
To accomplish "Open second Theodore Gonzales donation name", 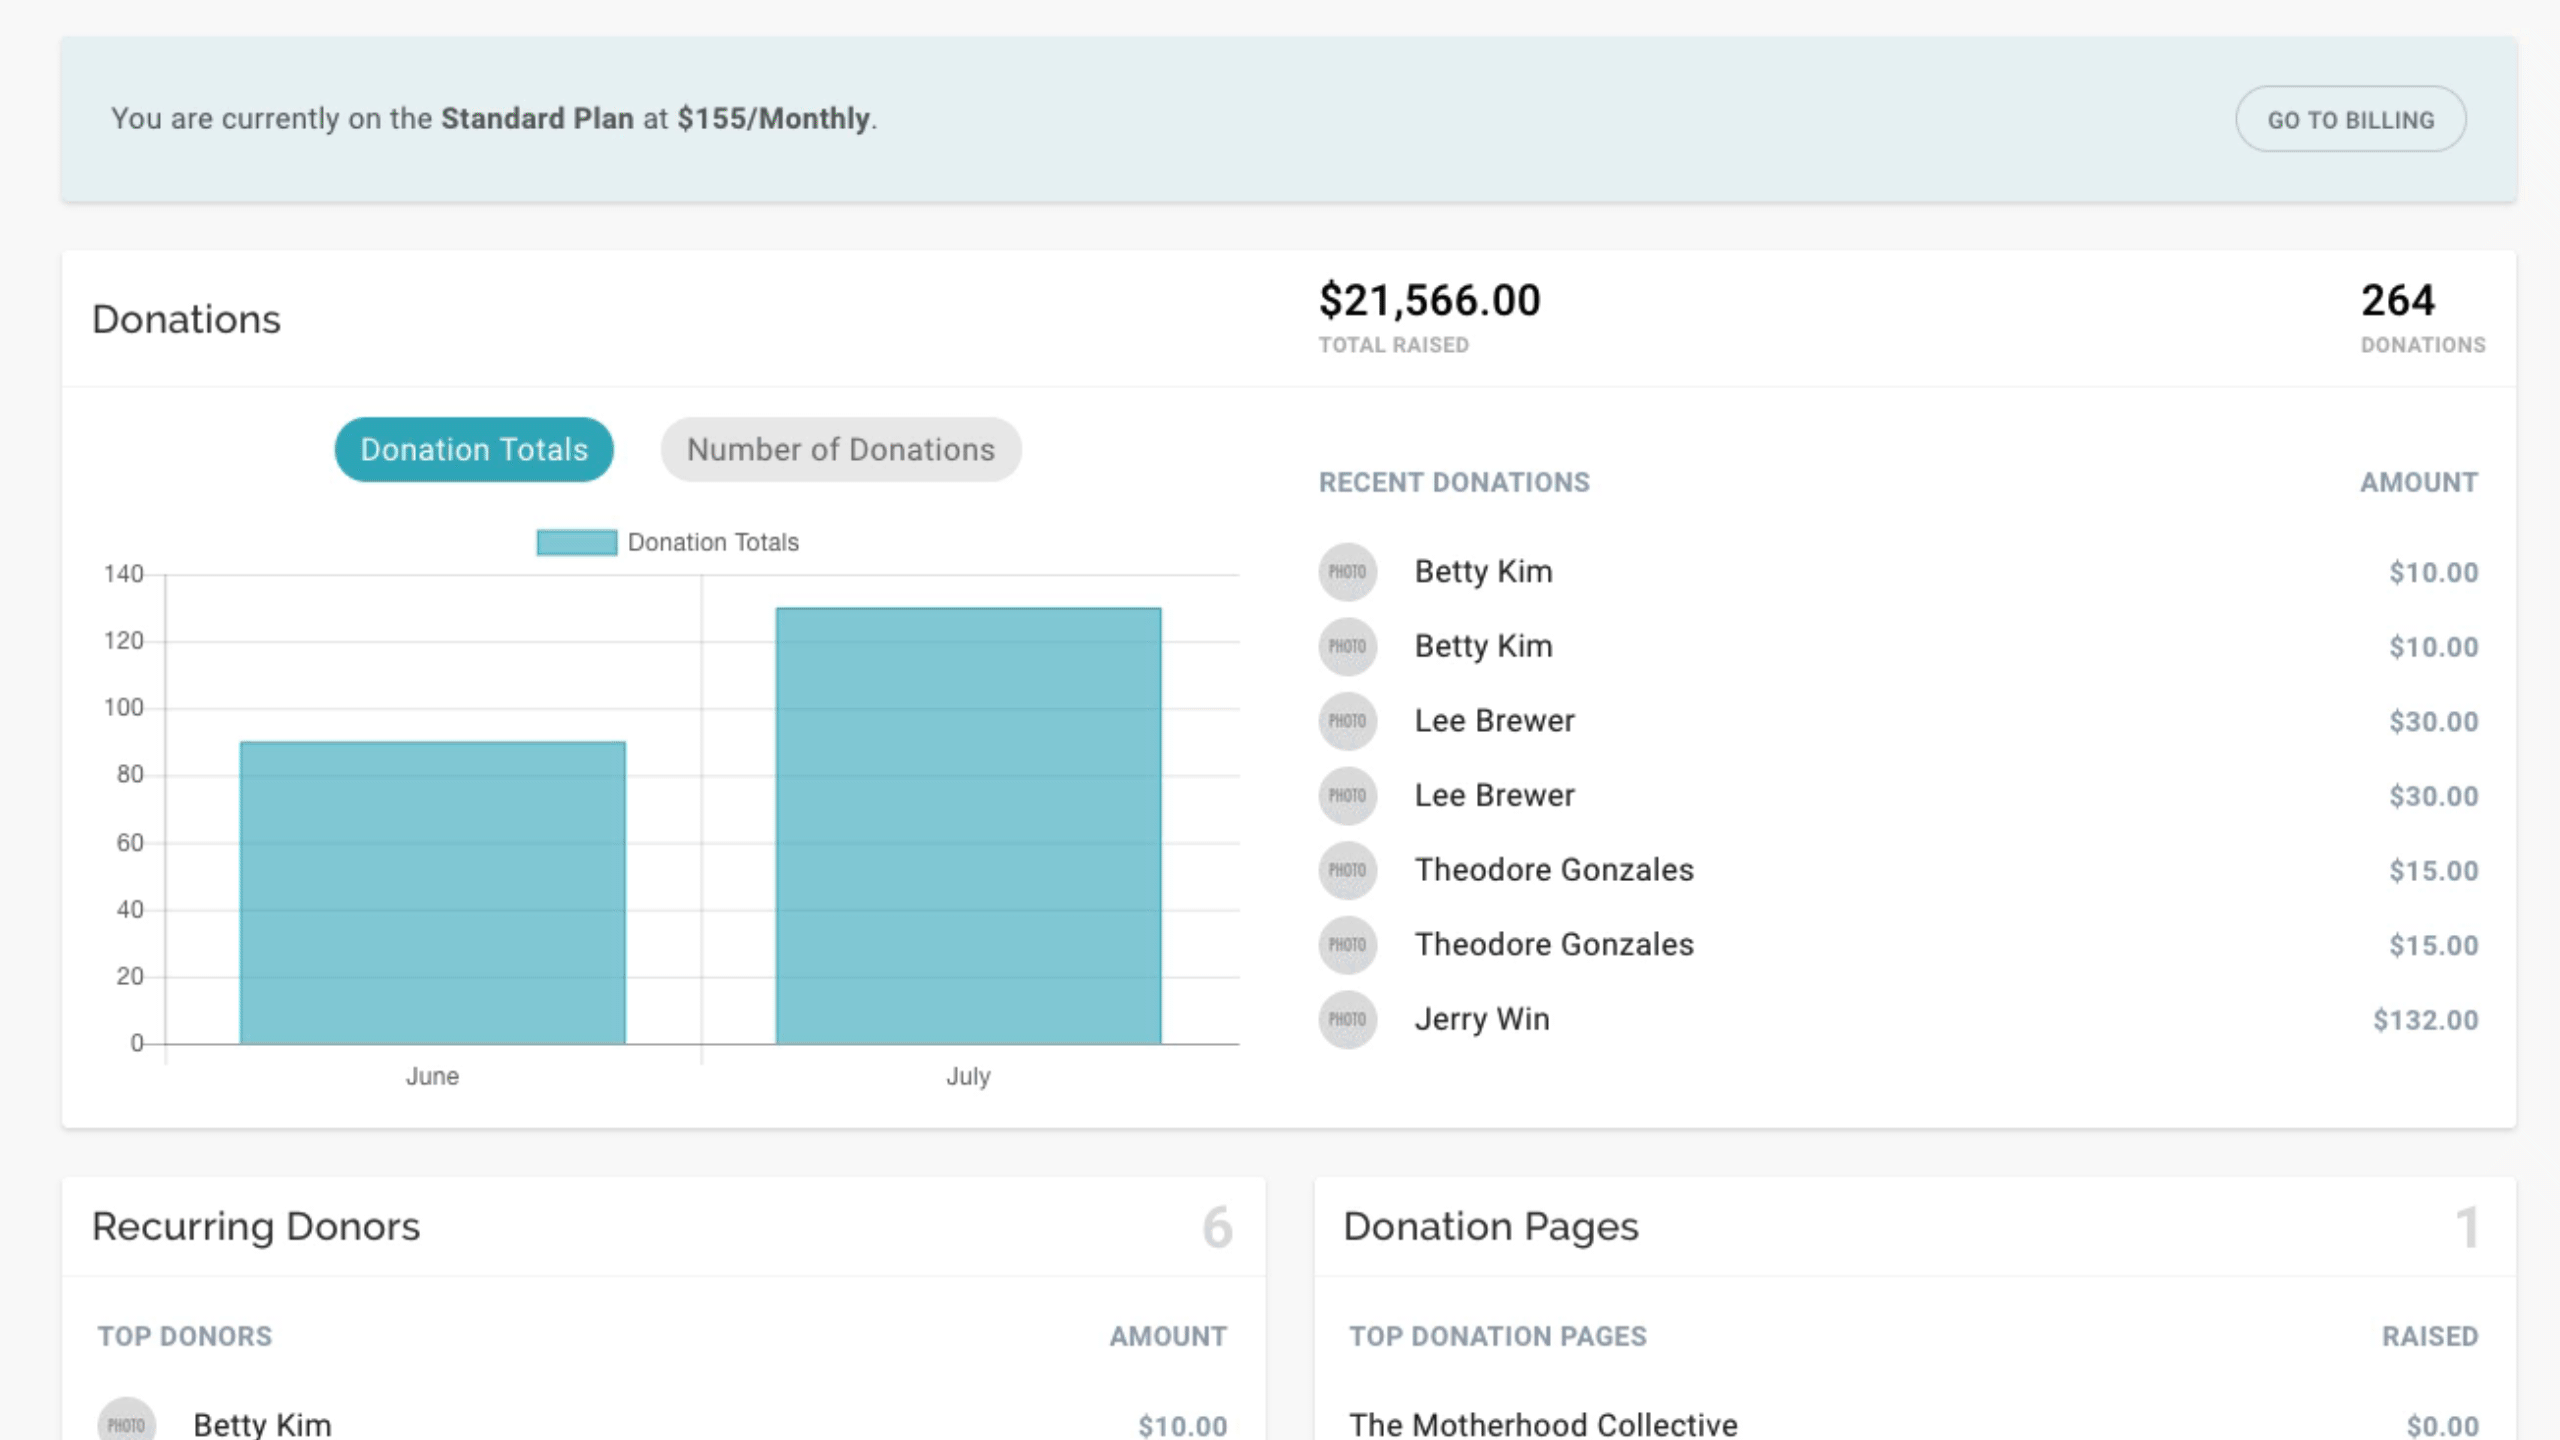I will click(1555, 945).
